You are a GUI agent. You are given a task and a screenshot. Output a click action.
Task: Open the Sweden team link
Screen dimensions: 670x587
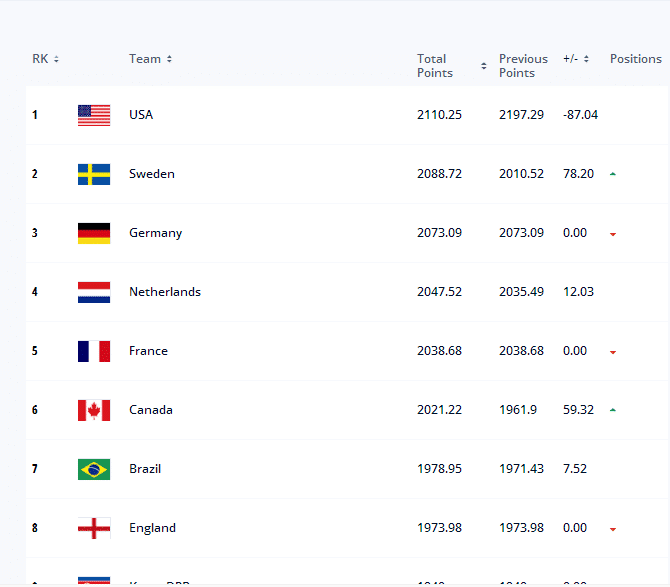pyautogui.click(x=152, y=174)
